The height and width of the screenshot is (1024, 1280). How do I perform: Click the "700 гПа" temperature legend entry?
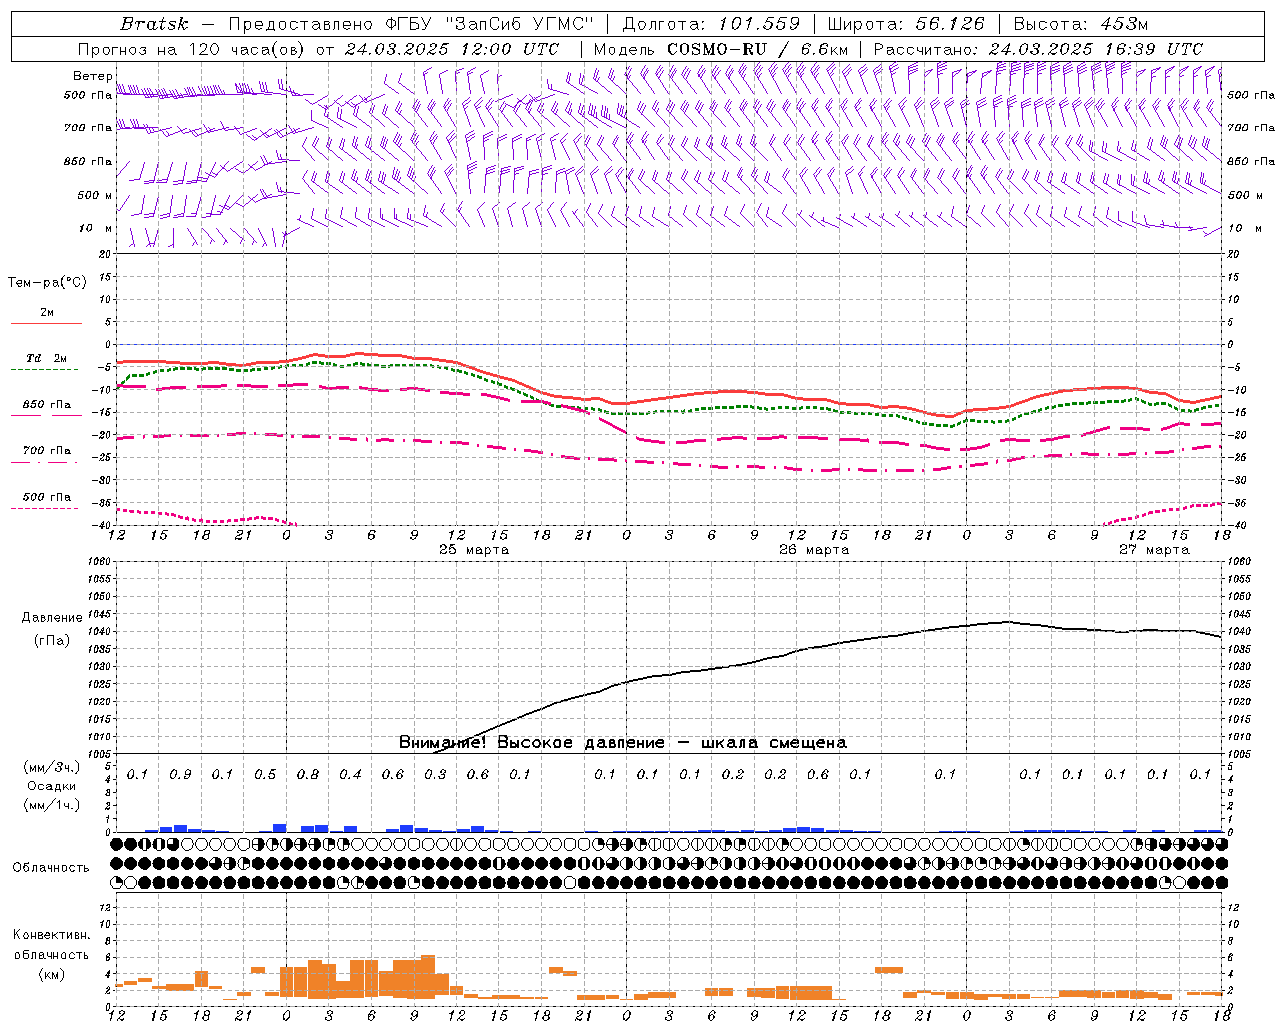coord(47,451)
